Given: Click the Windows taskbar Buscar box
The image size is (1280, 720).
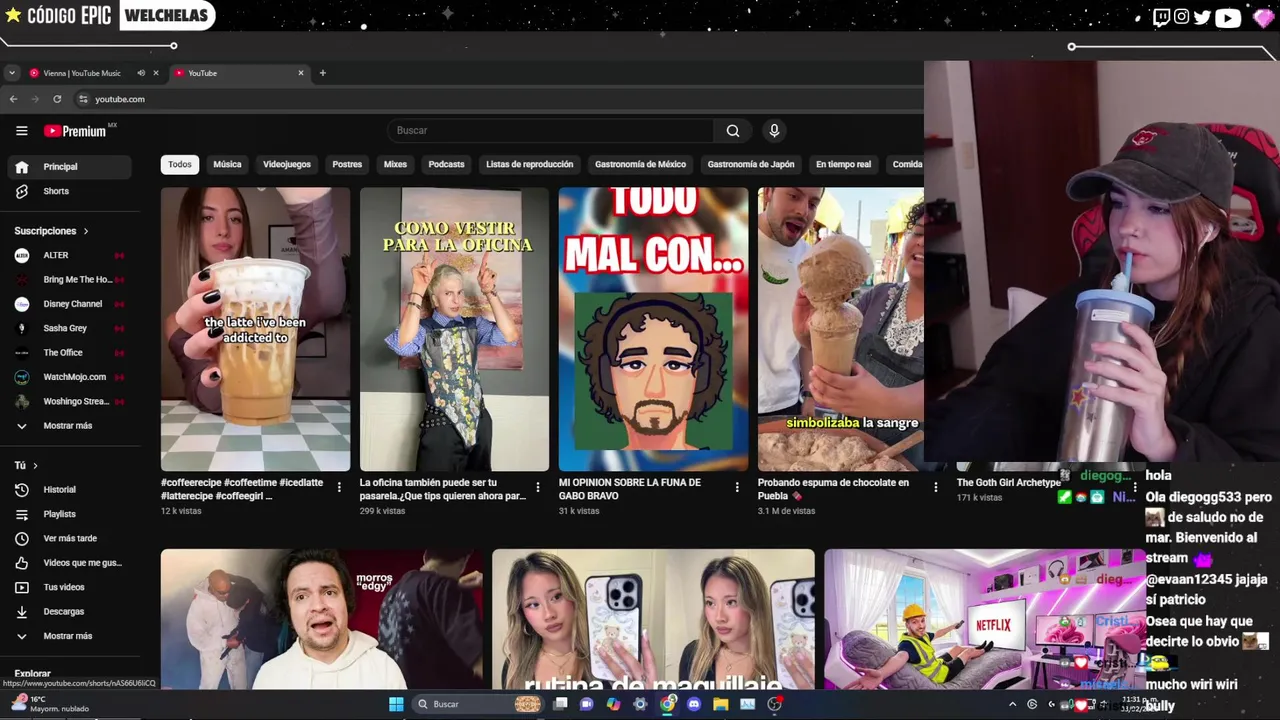Looking at the screenshot, I should click(x=477, y=704).
